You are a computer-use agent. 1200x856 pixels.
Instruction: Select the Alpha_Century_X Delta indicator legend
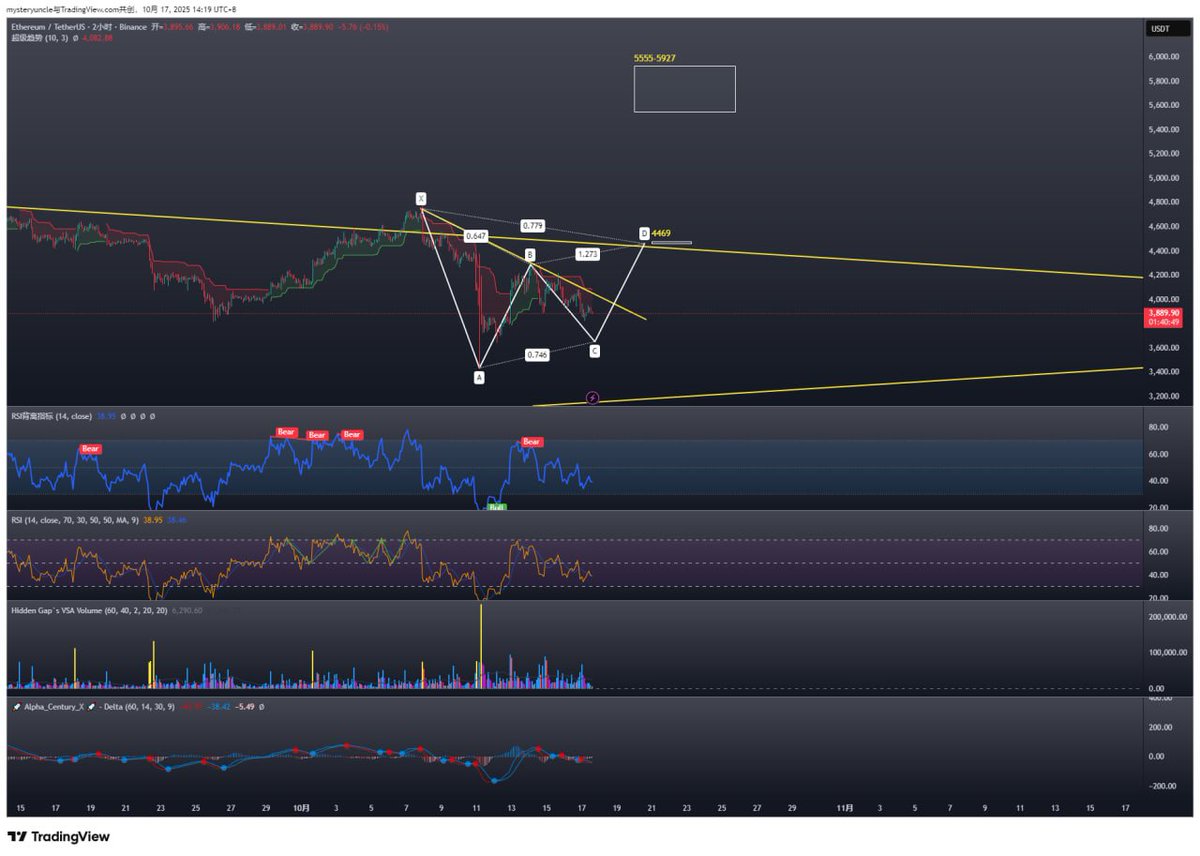[94, 706]
